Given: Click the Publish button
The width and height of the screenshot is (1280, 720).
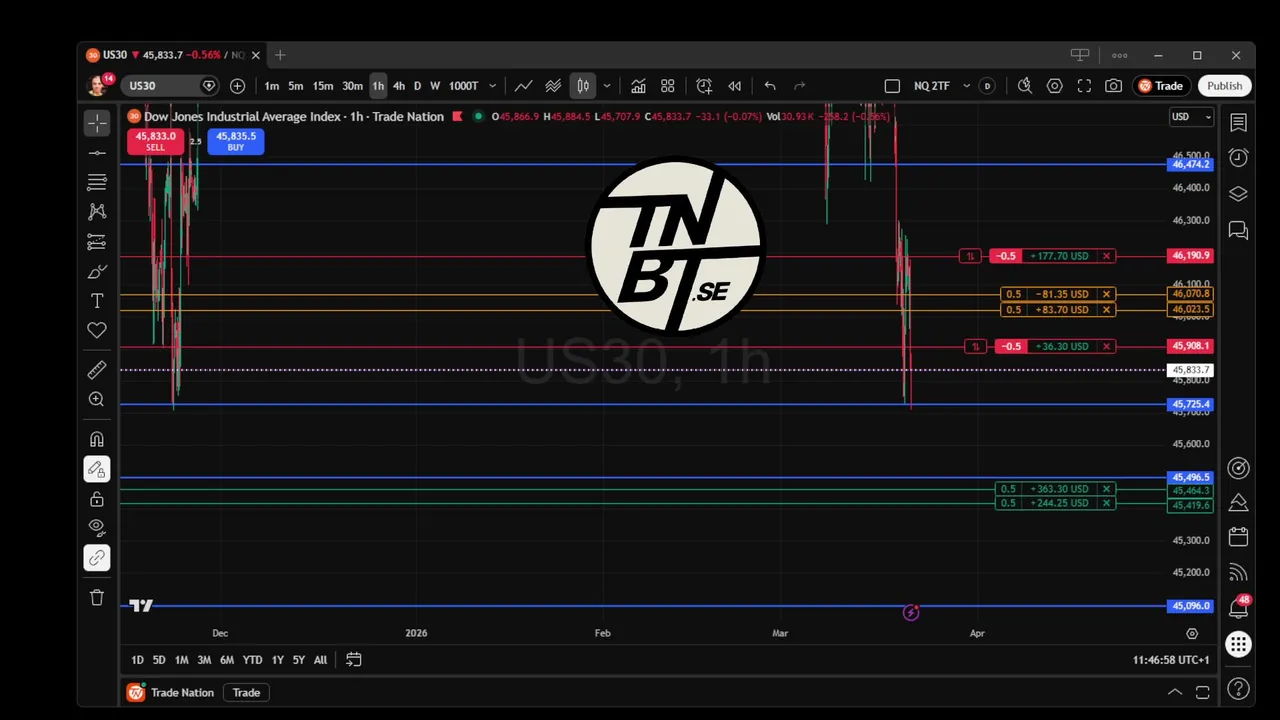Looking at the screenshot, I should tap(1224, 86).
